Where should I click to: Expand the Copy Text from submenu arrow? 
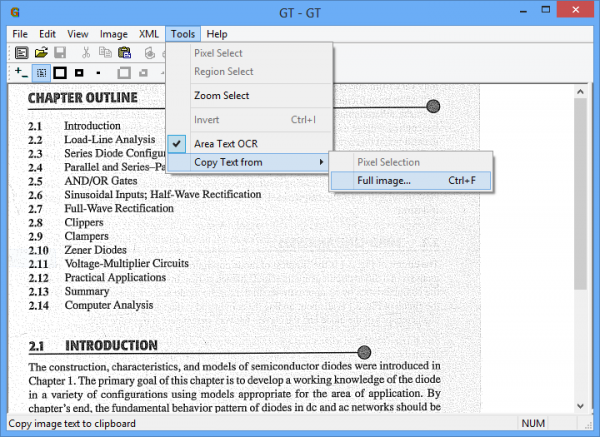(x=322, y=162)
